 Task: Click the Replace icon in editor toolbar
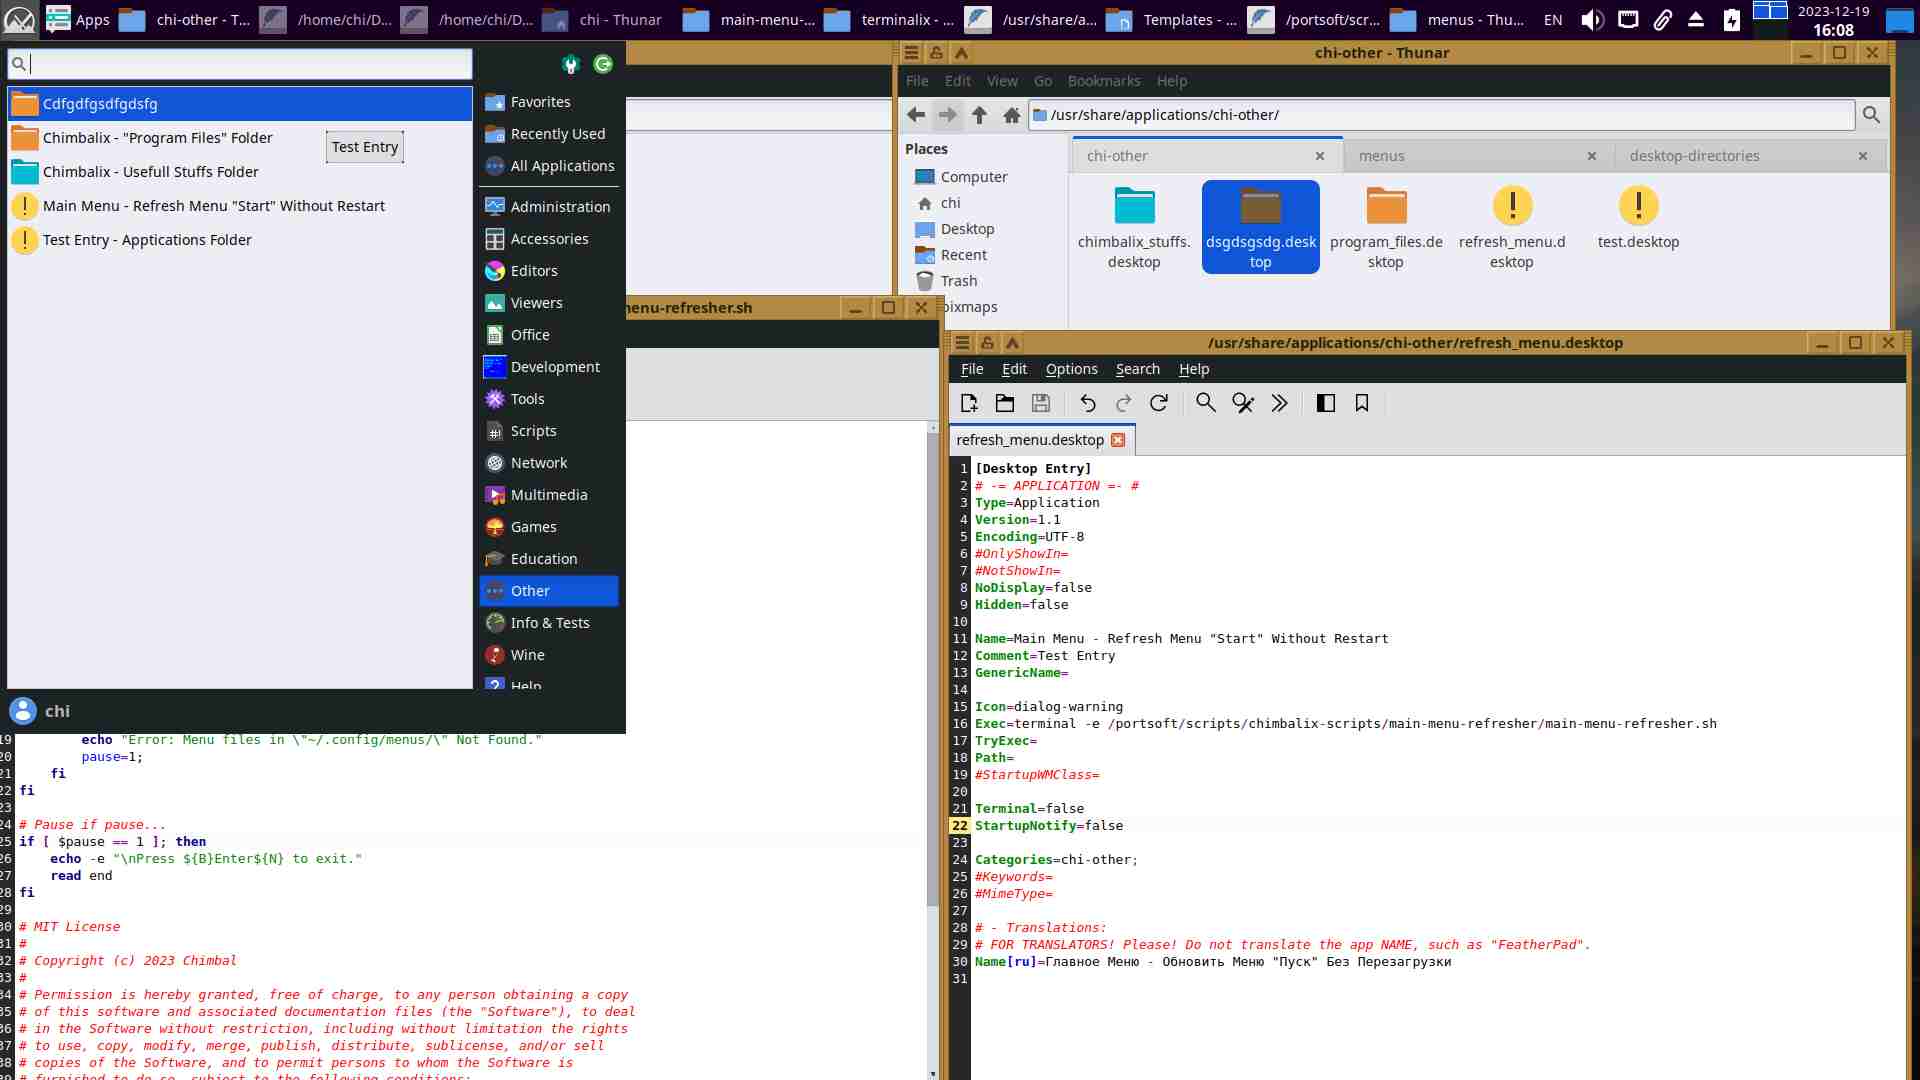[x=1242, y=403]
